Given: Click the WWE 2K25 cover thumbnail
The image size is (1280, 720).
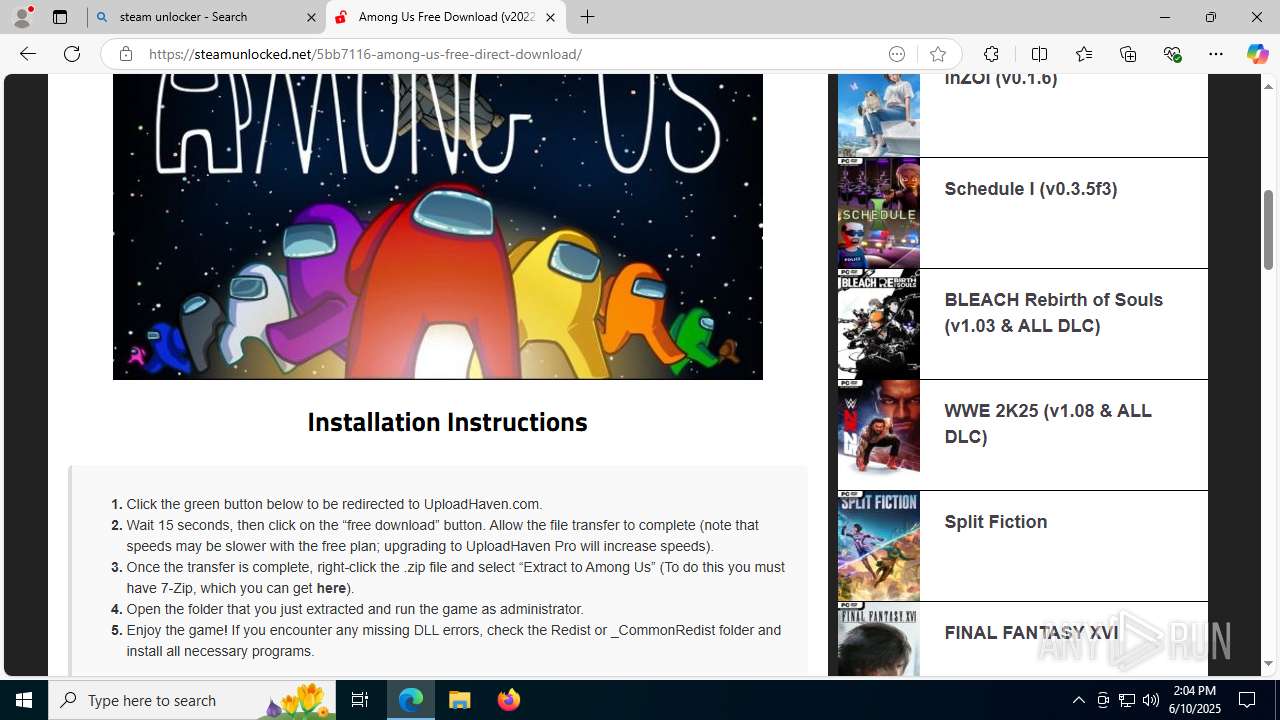Looking at the screenshot, I should pyautogui.click(x=878, y=434).
